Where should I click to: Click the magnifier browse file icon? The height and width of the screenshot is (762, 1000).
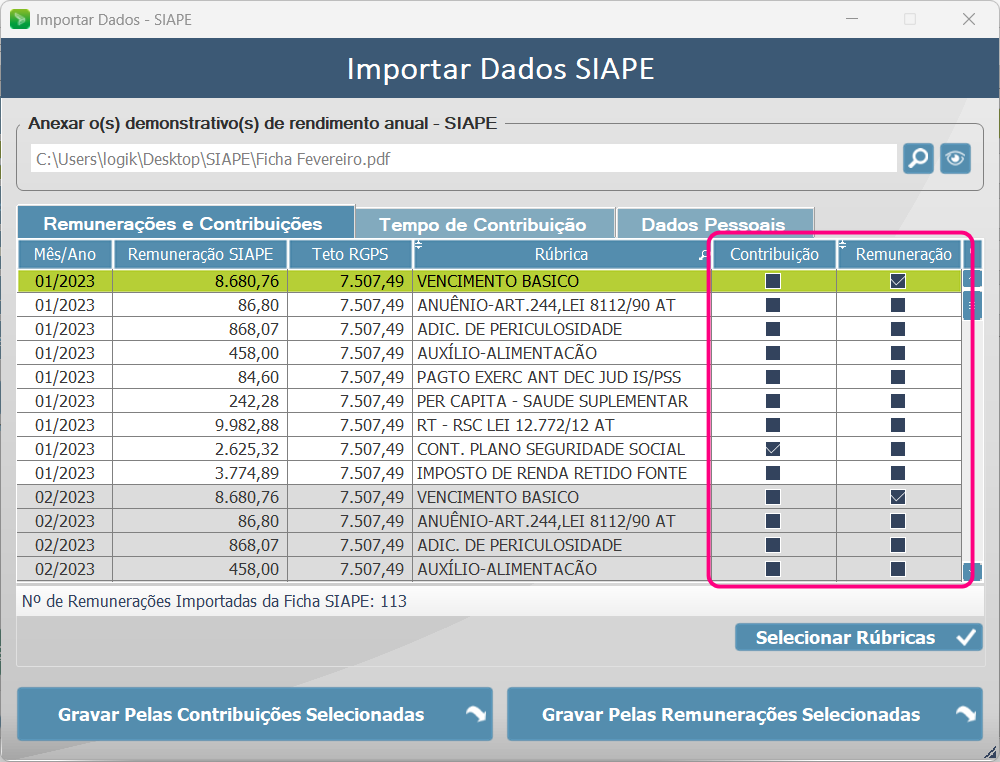tap(918, 158)
